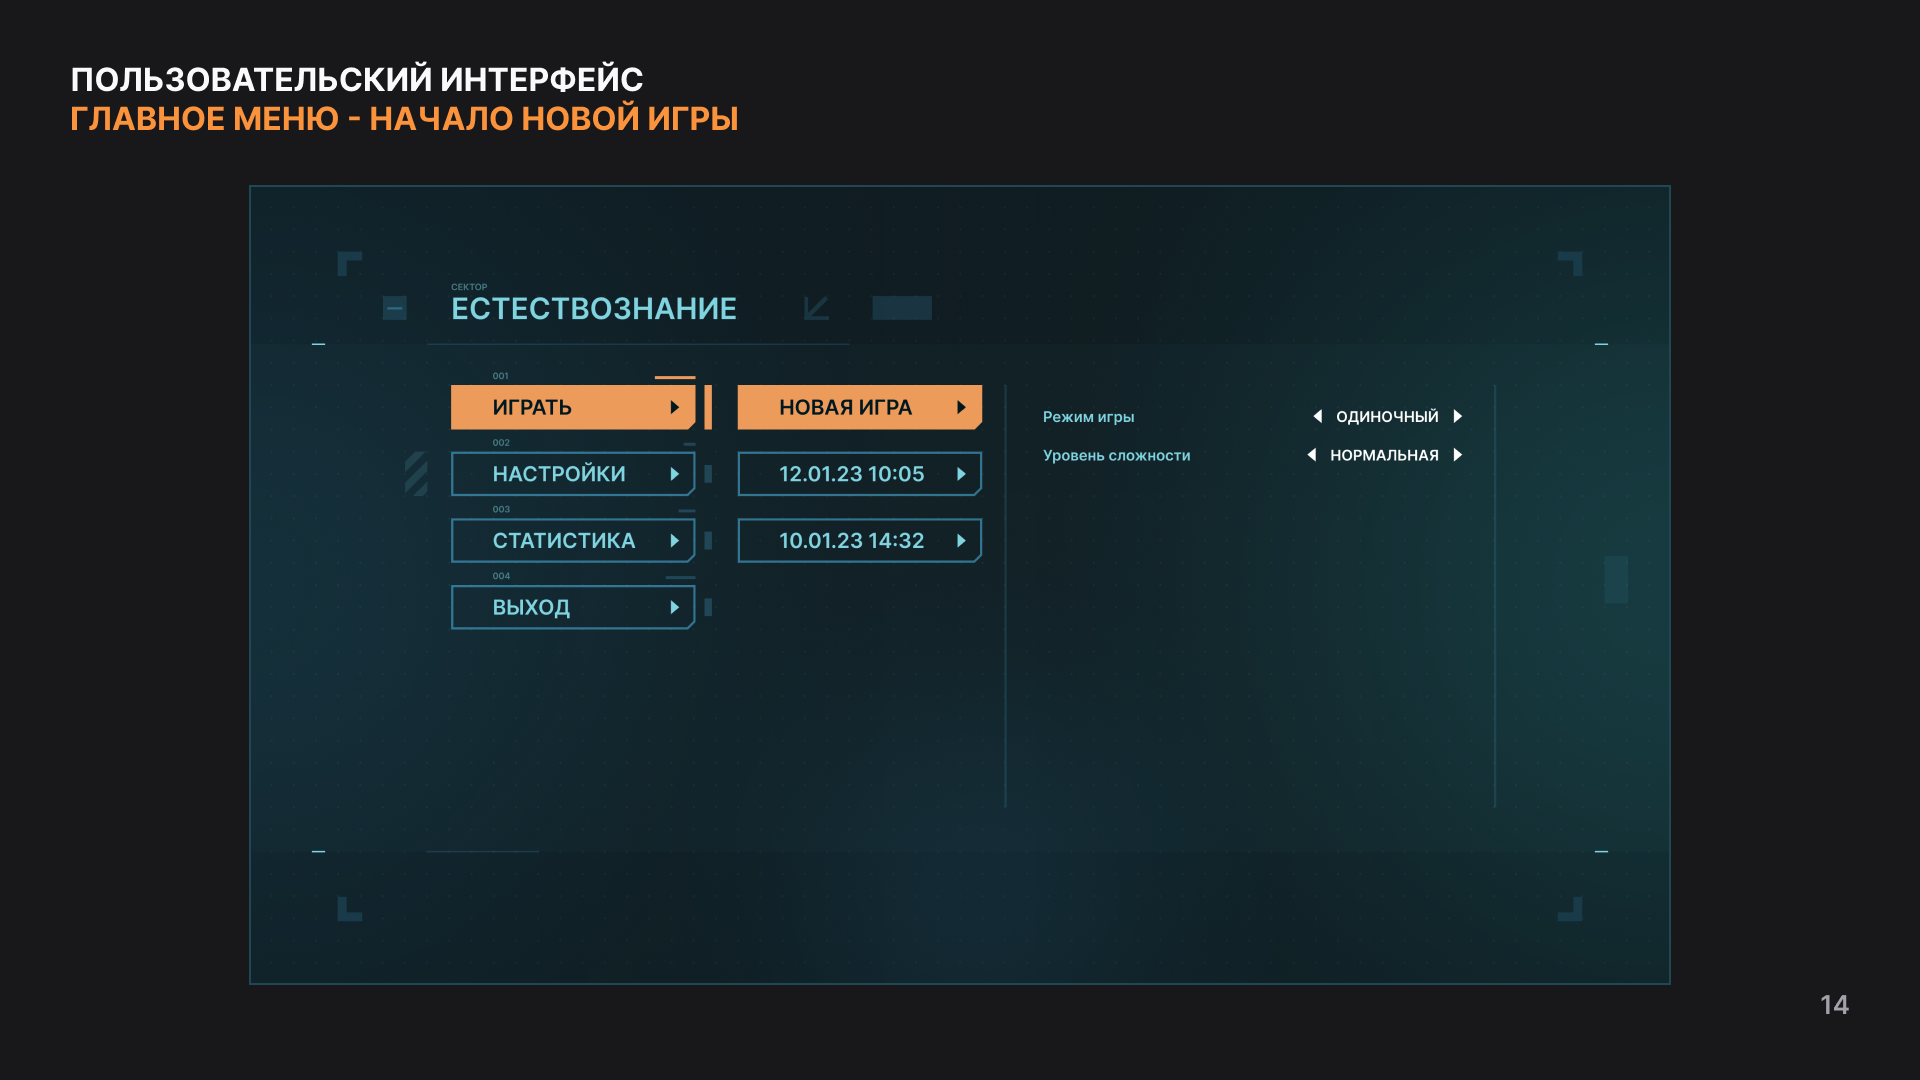Start via НОВАЯ ИГРА button
Viewport: 1920px width, 1080px height.
point(846,407)
